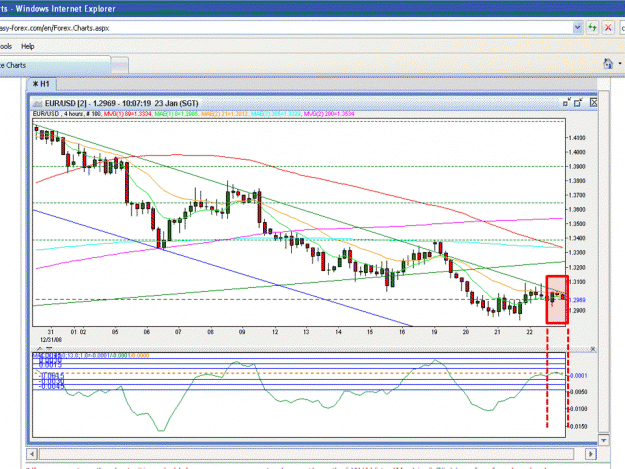
Task: Click the blank new tab button
Action: pos(120,66)
